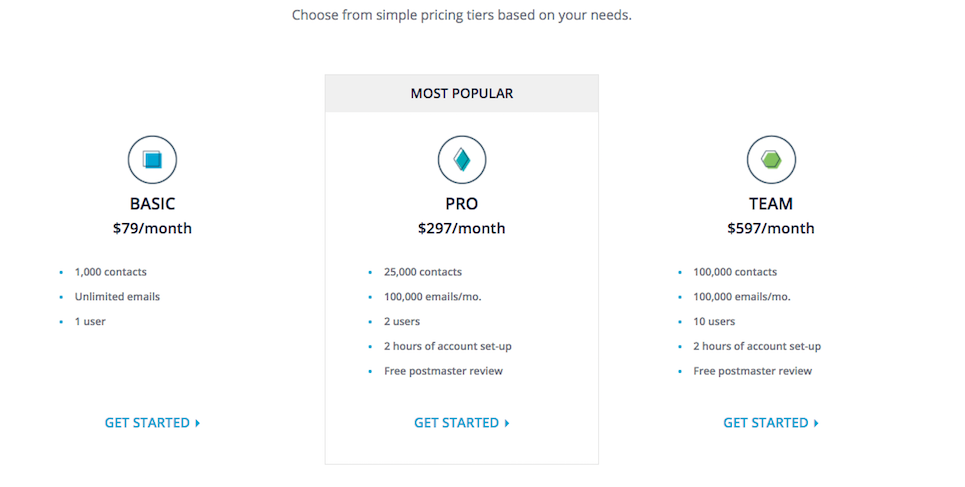Click the PRO plan title
Screen dimensions: 965x487
coord(462,204)
